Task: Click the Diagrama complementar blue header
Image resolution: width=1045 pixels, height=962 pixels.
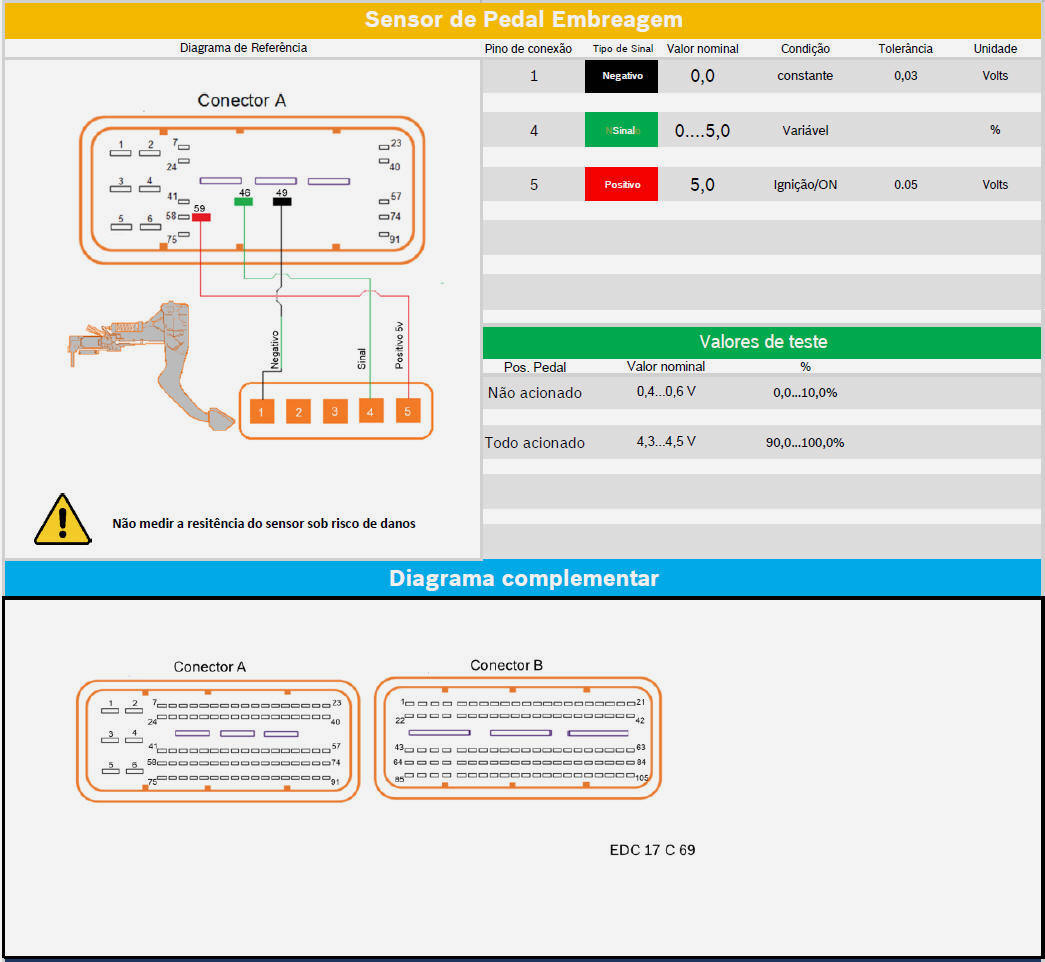Action: tap(523, 578)
